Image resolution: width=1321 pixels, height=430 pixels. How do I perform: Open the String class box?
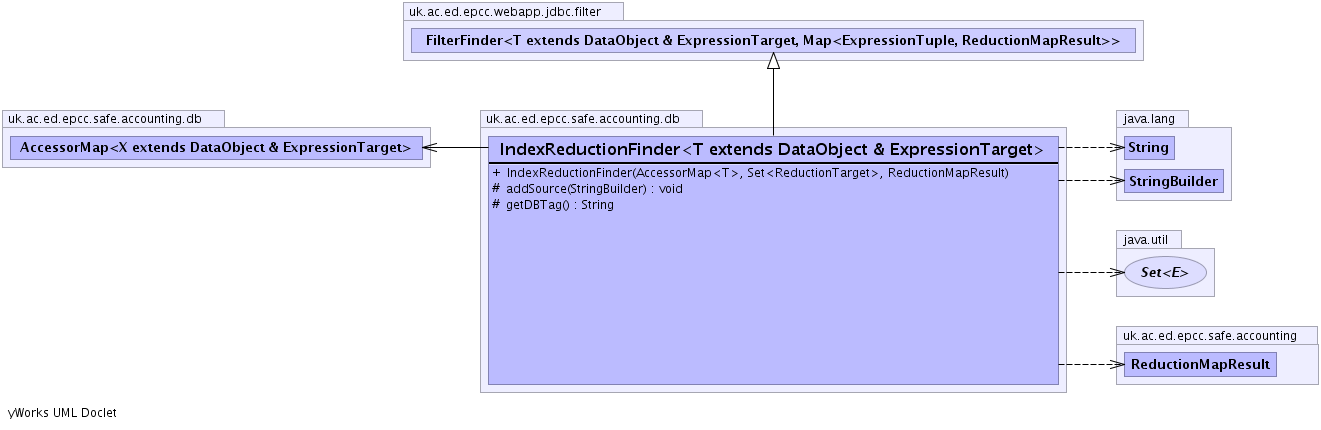pos(1147,148)
